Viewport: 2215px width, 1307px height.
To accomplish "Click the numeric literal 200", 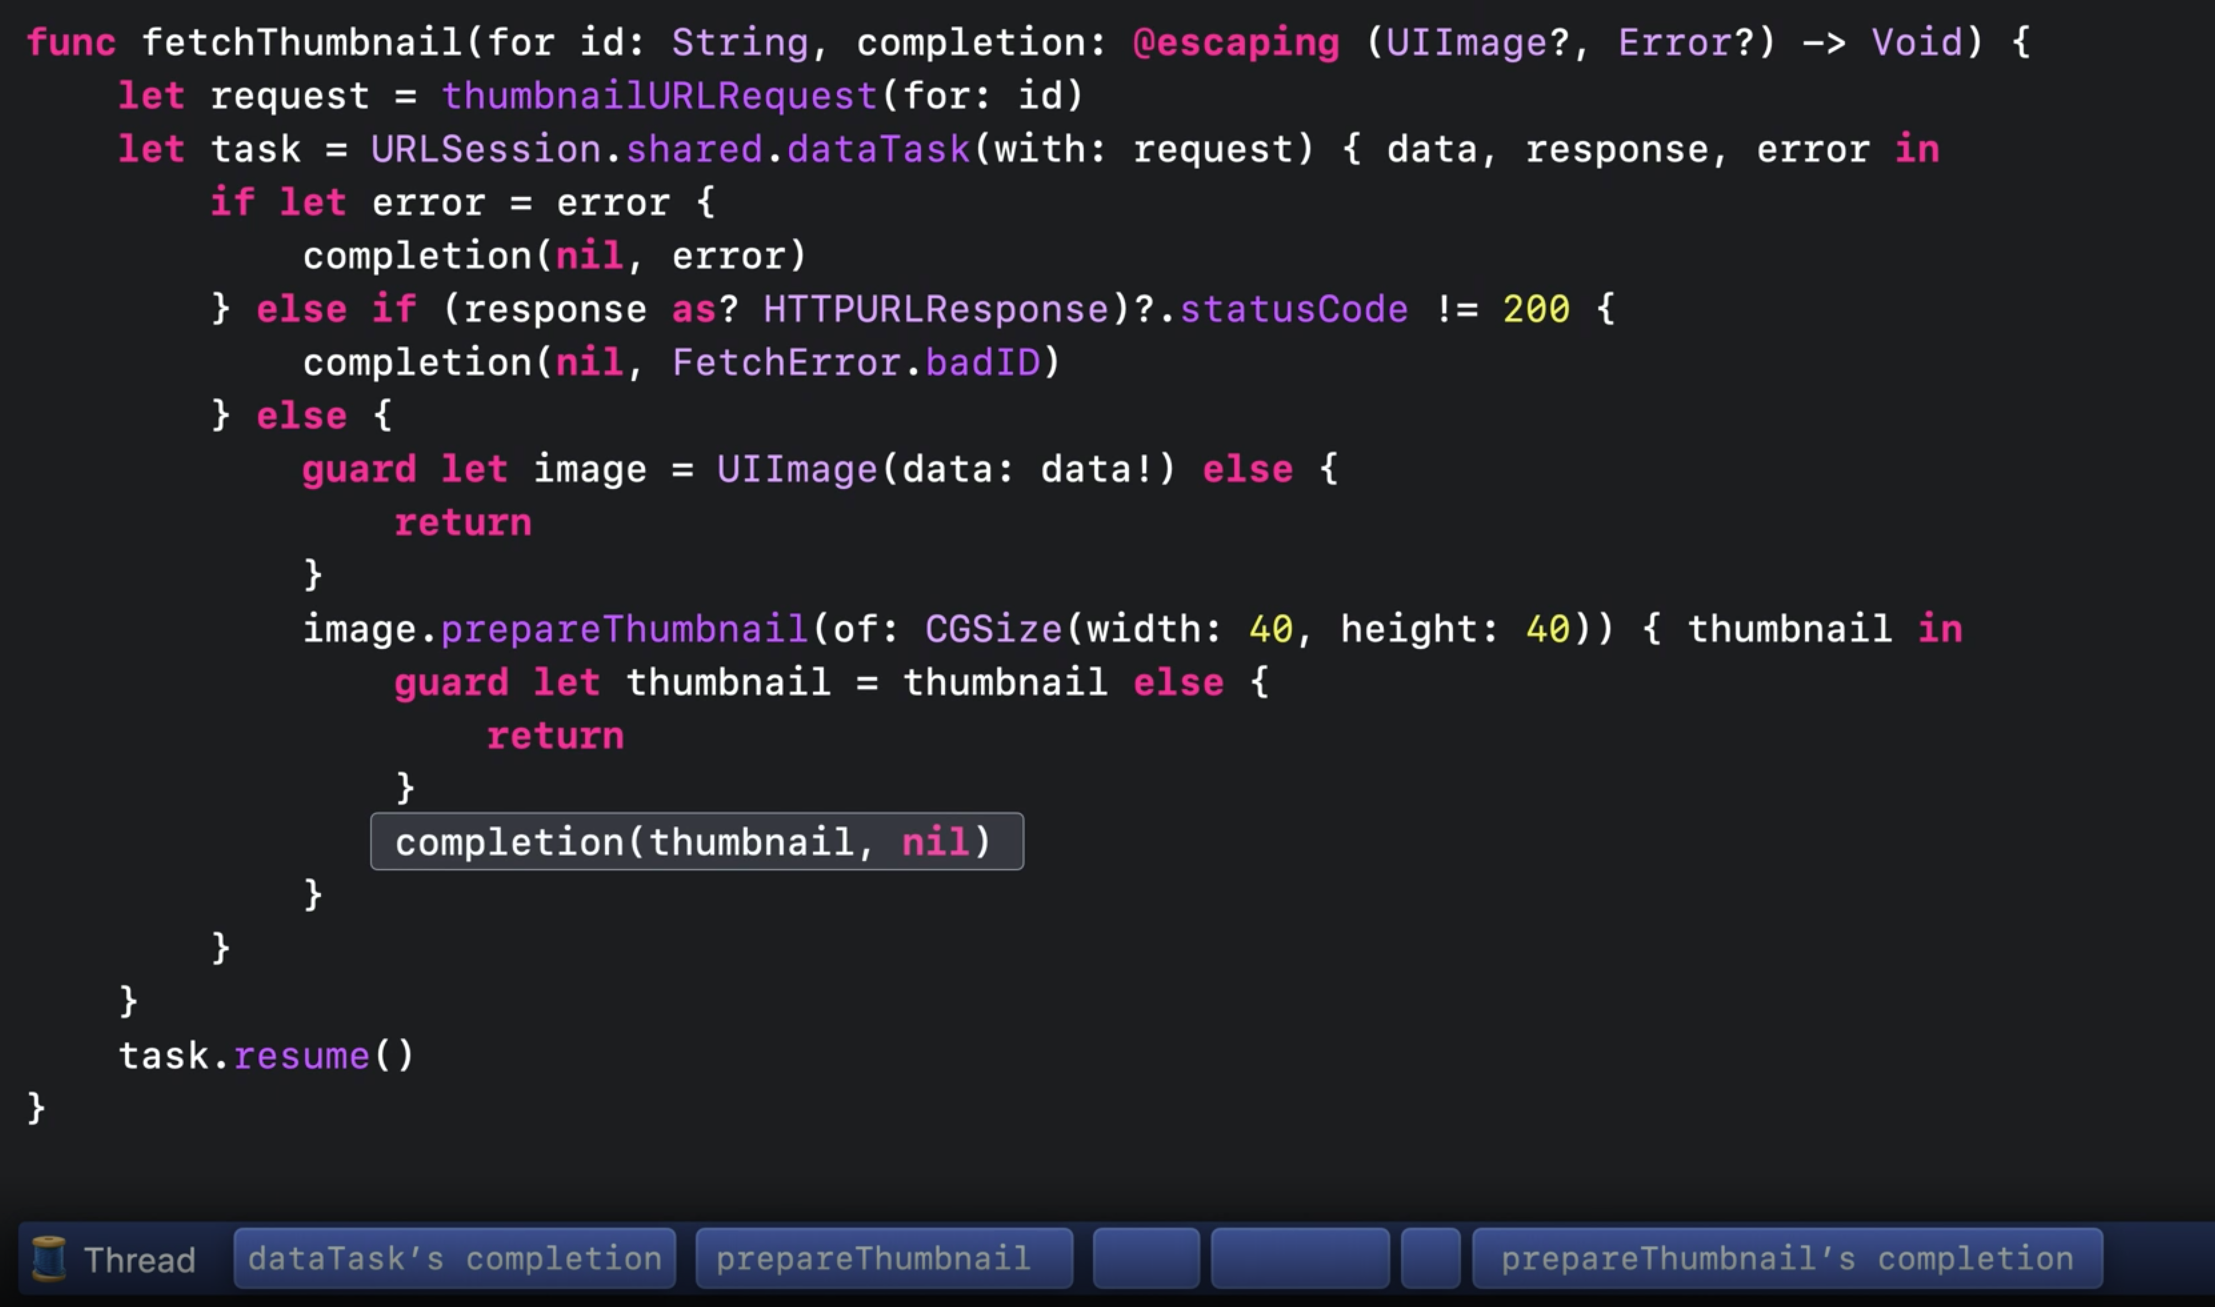I will point(1535,310).
